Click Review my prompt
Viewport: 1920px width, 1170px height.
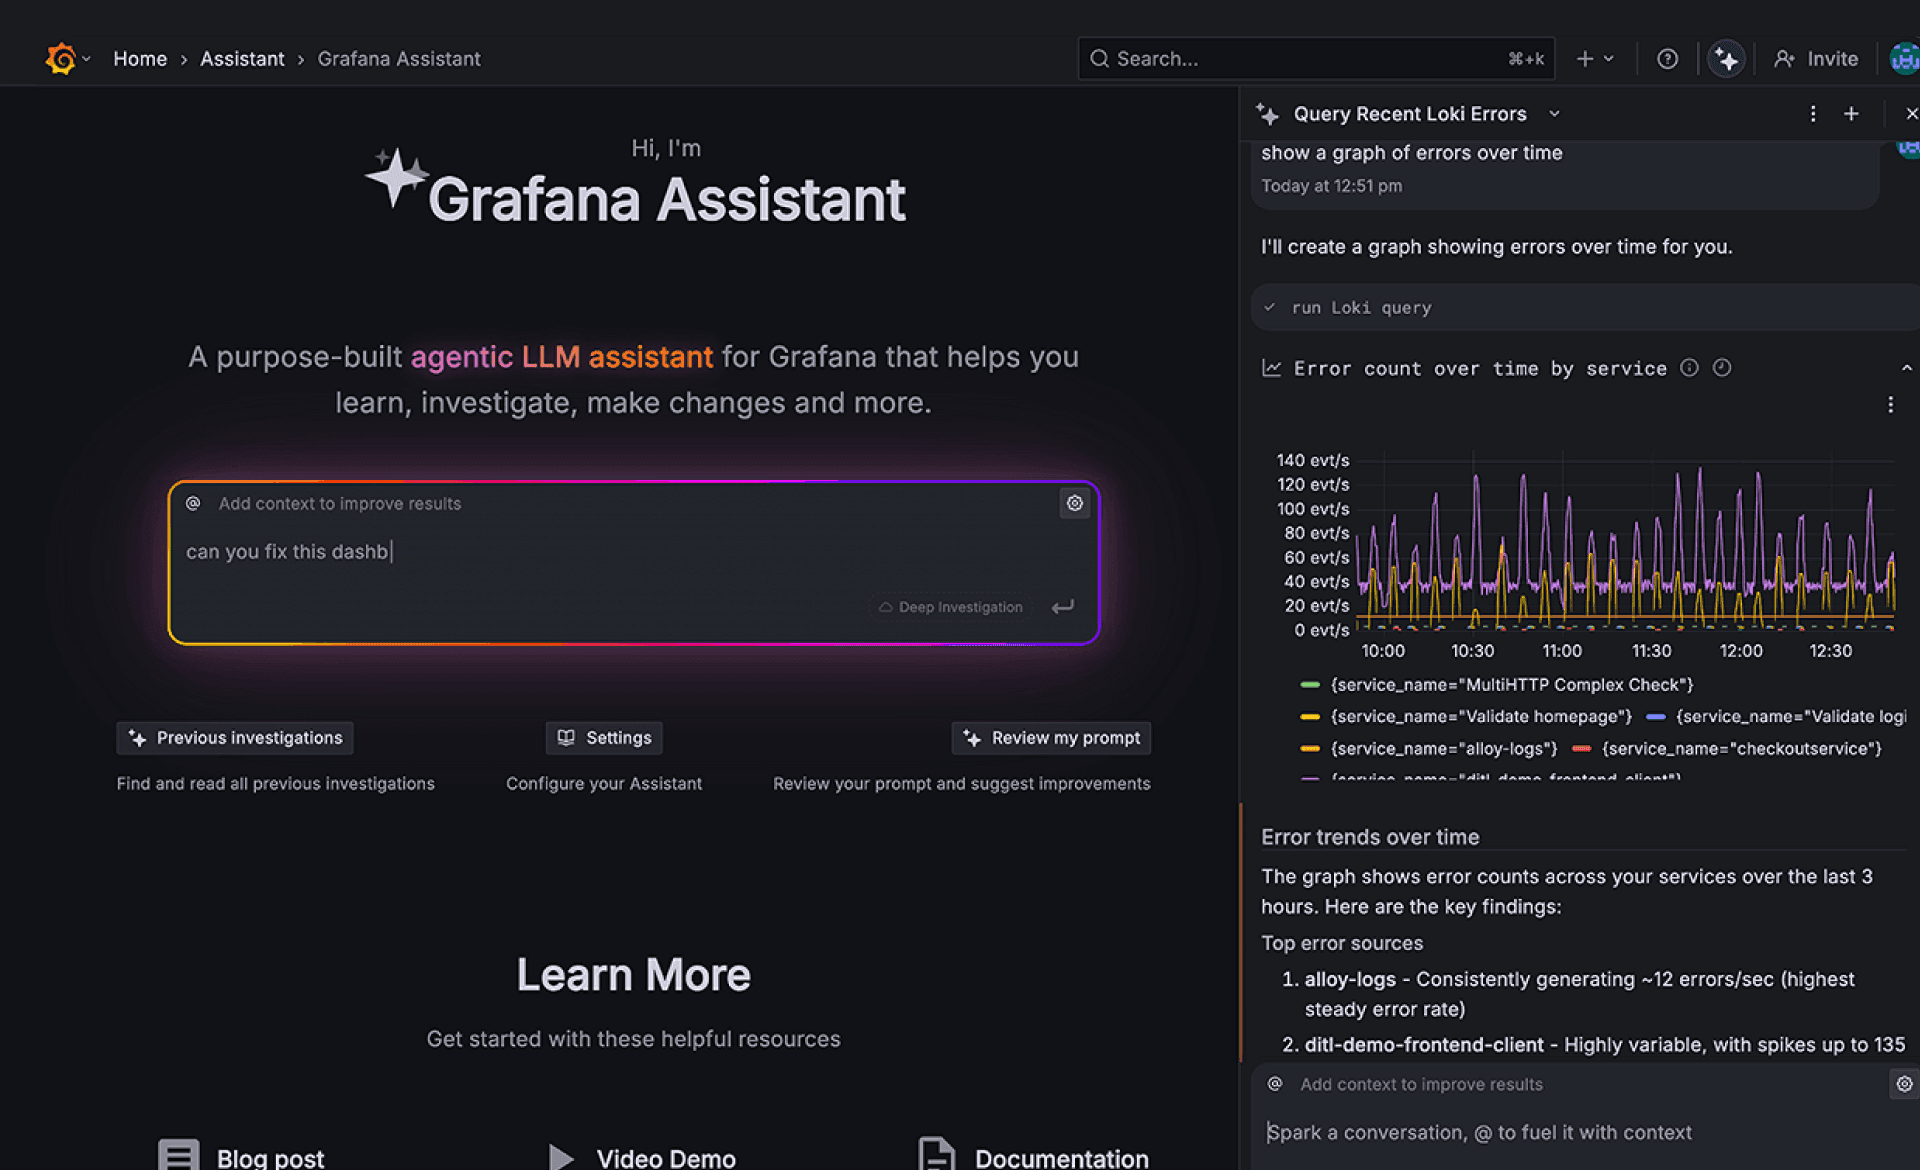click(1051, 738)
